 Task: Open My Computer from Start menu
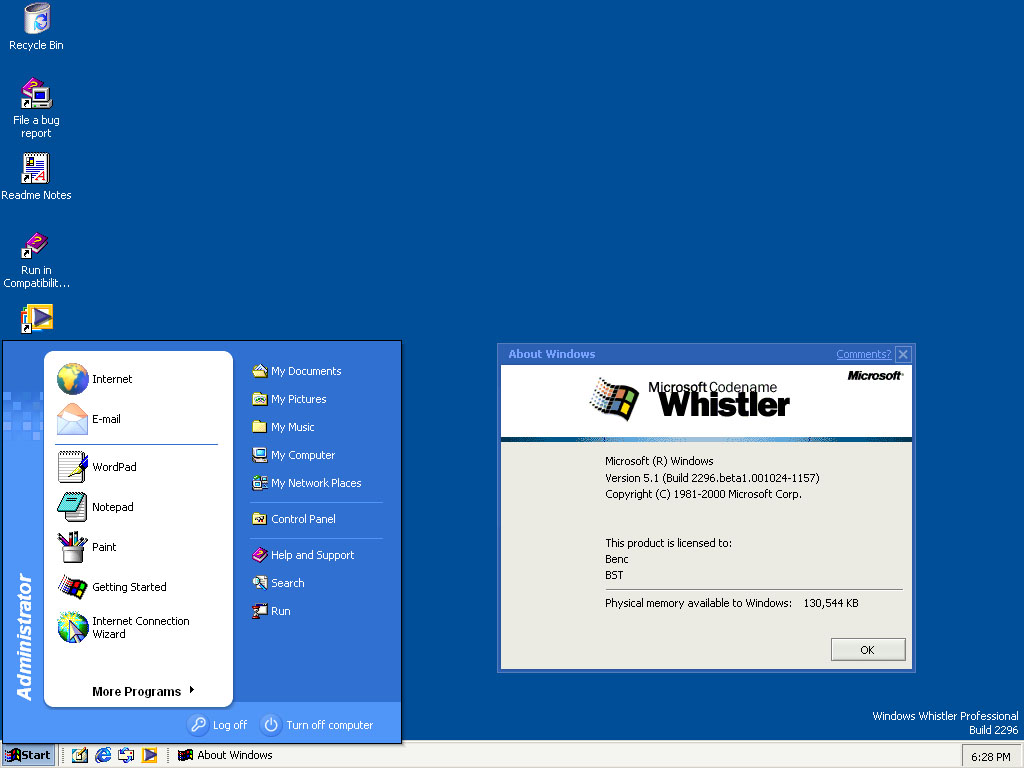point(294,455)
